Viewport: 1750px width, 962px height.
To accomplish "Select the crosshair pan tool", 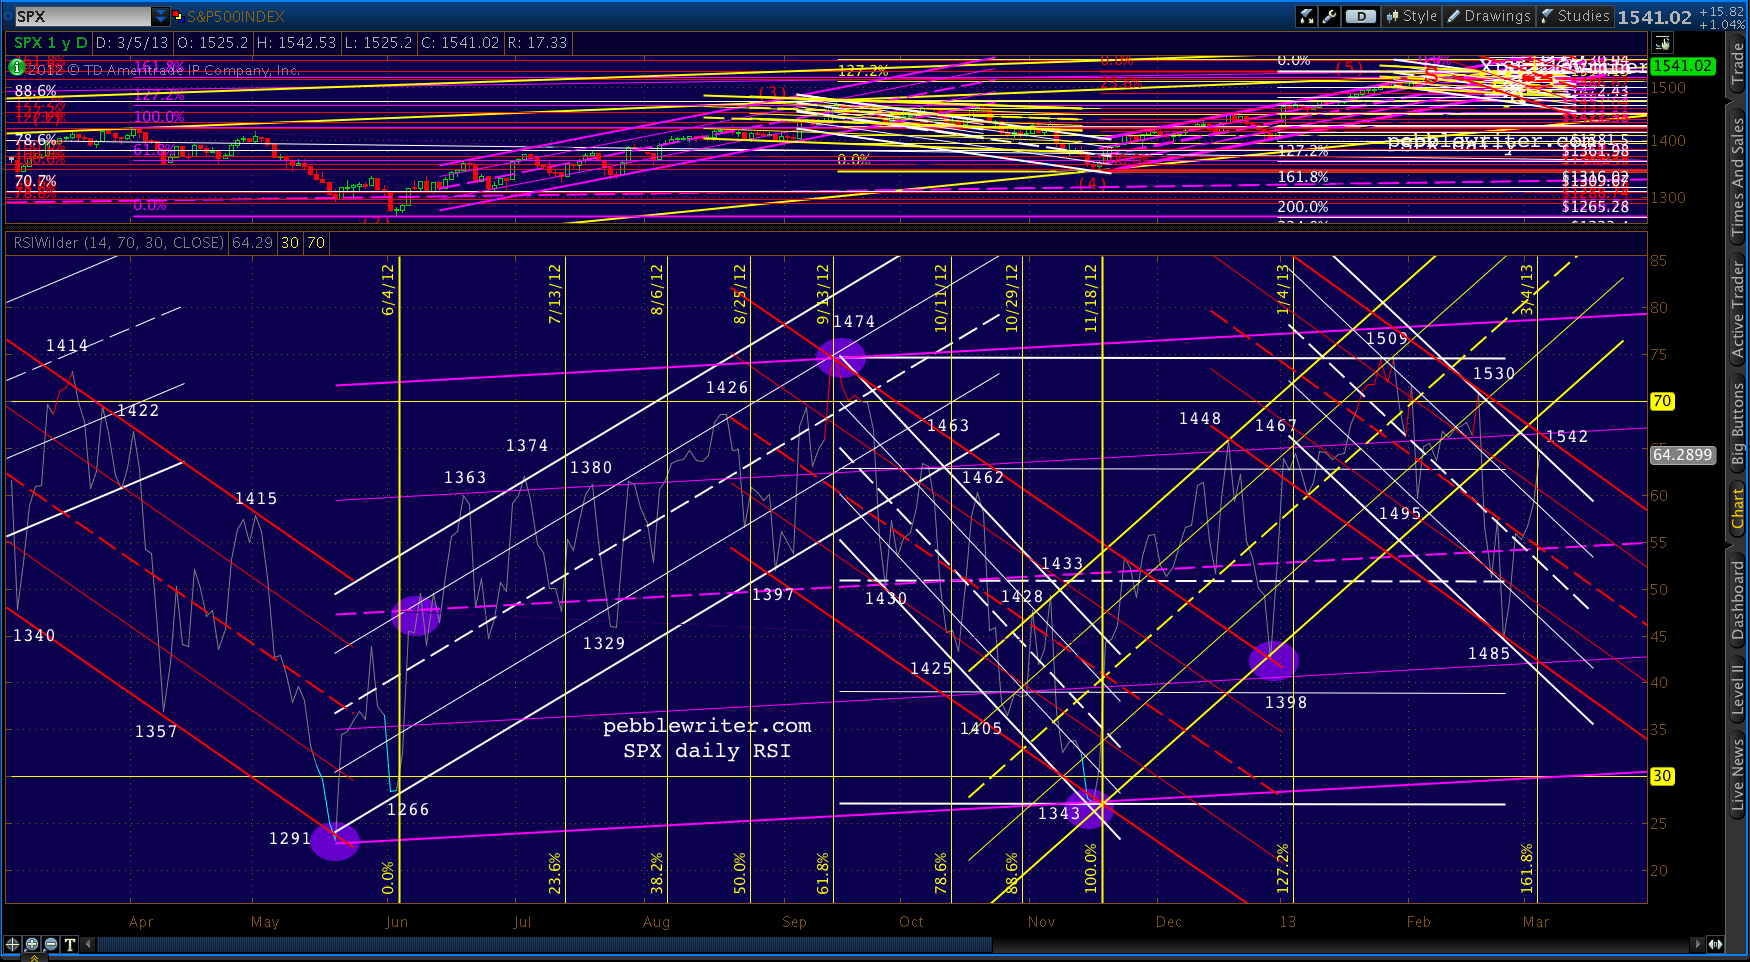I will pos(13,944).
